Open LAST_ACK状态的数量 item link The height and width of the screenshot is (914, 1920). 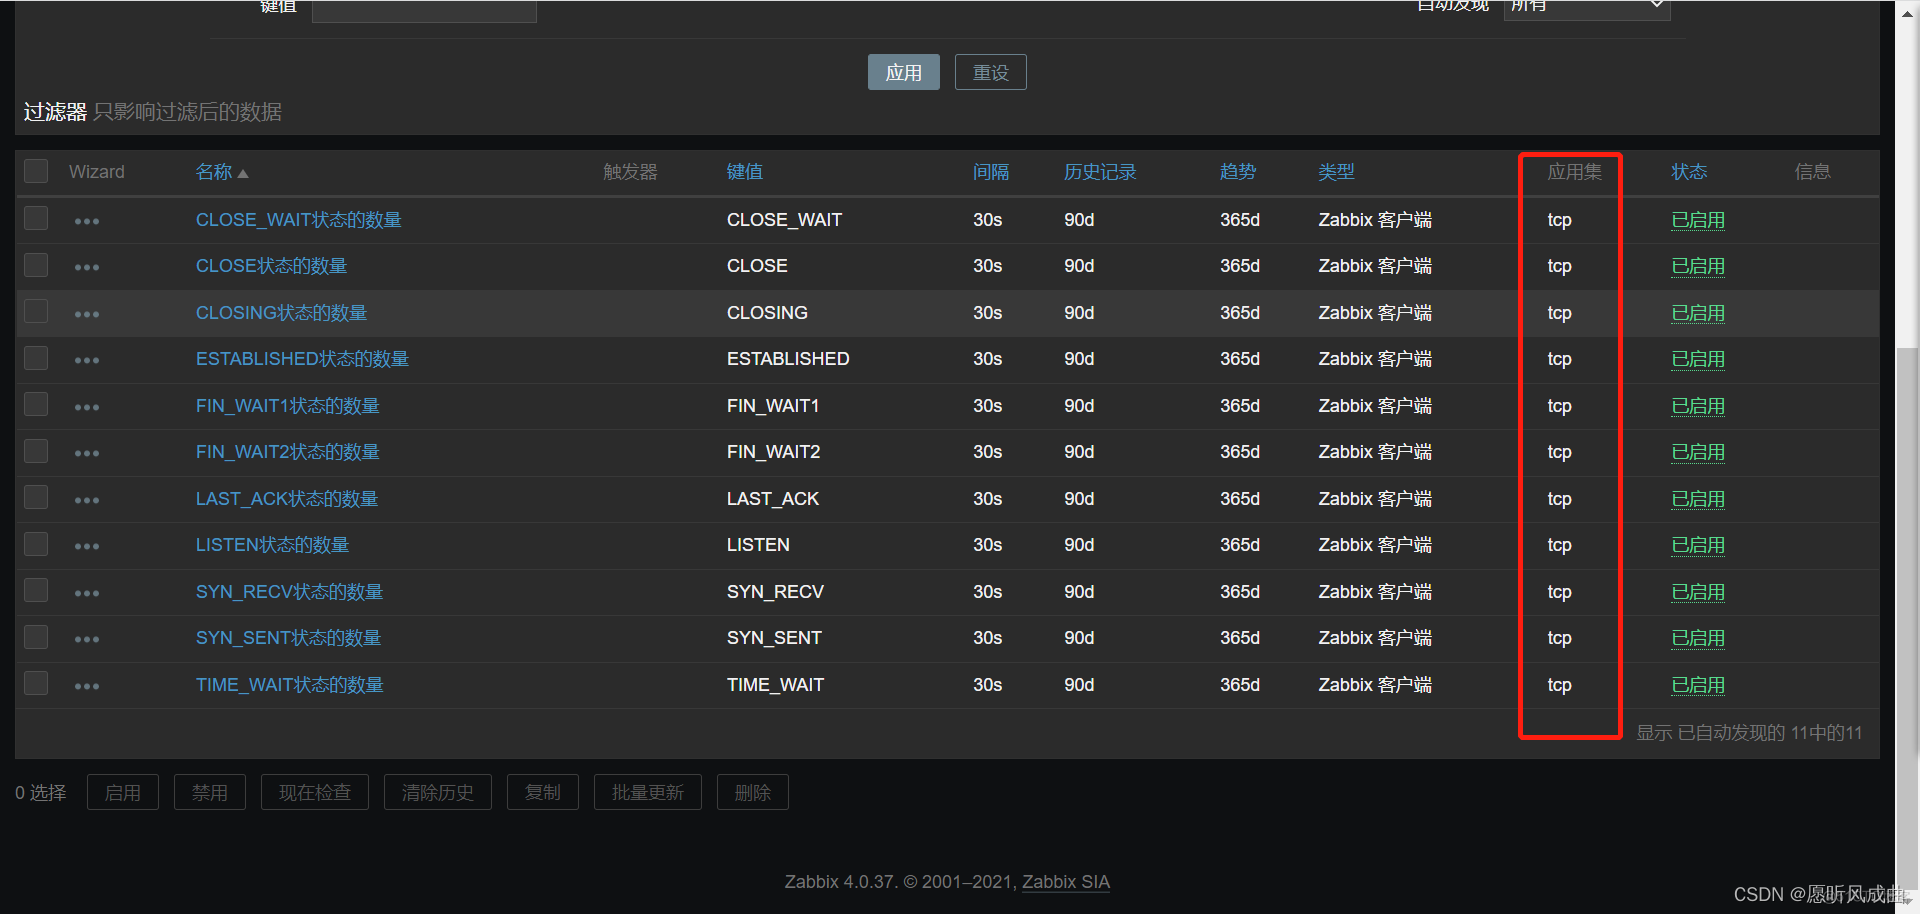[287, 499]
